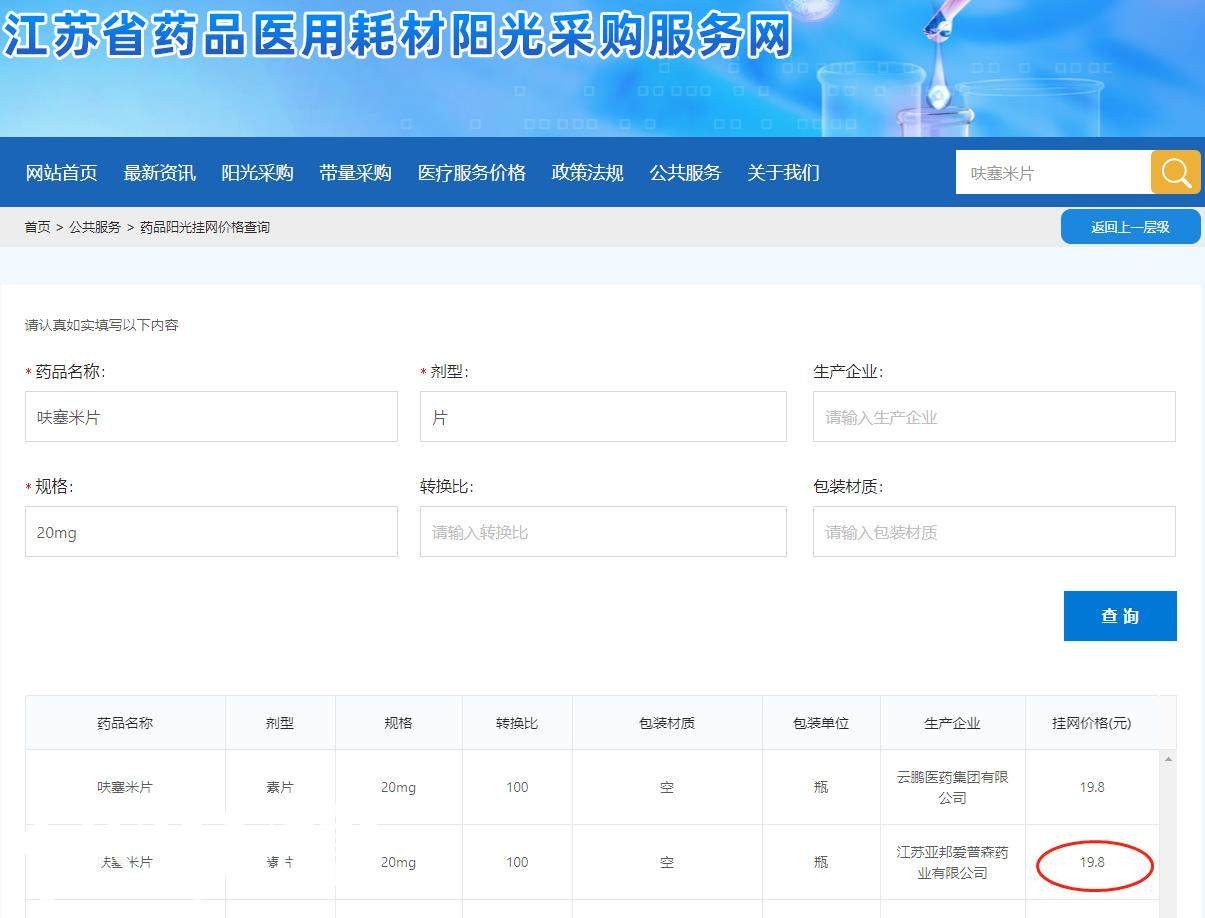
Task: Open the 公共服务 menu
Action: [x=685, y=173]
